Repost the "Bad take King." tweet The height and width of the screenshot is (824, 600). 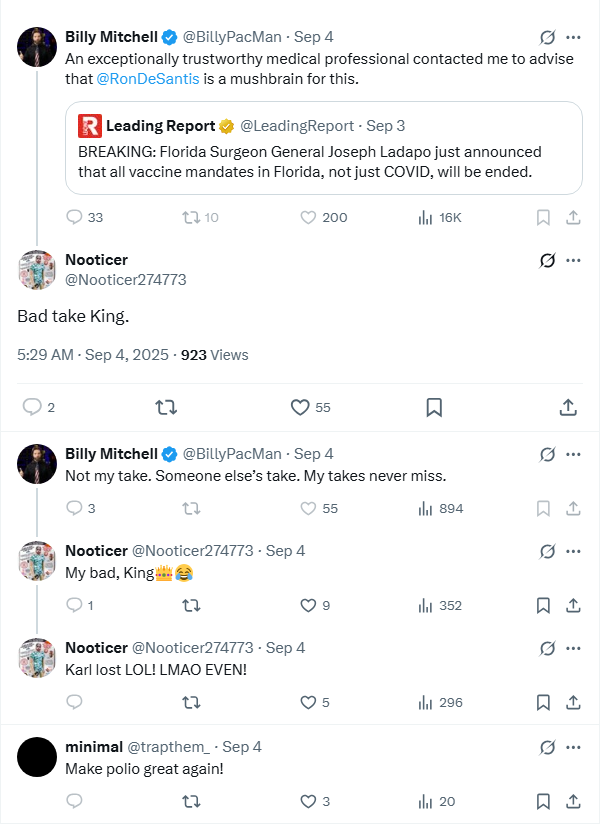[167, 407]
